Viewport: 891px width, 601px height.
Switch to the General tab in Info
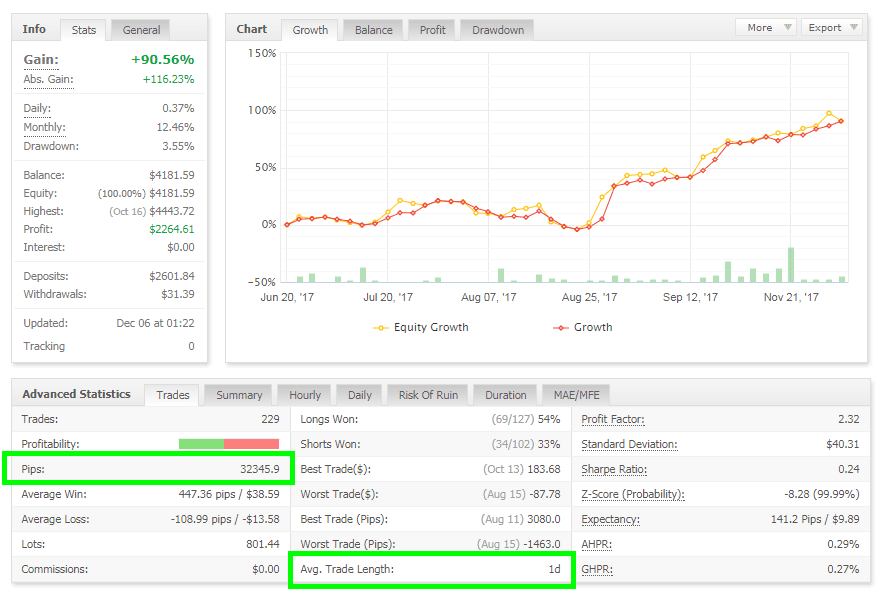pyautogui.click(x=141, y=30)
